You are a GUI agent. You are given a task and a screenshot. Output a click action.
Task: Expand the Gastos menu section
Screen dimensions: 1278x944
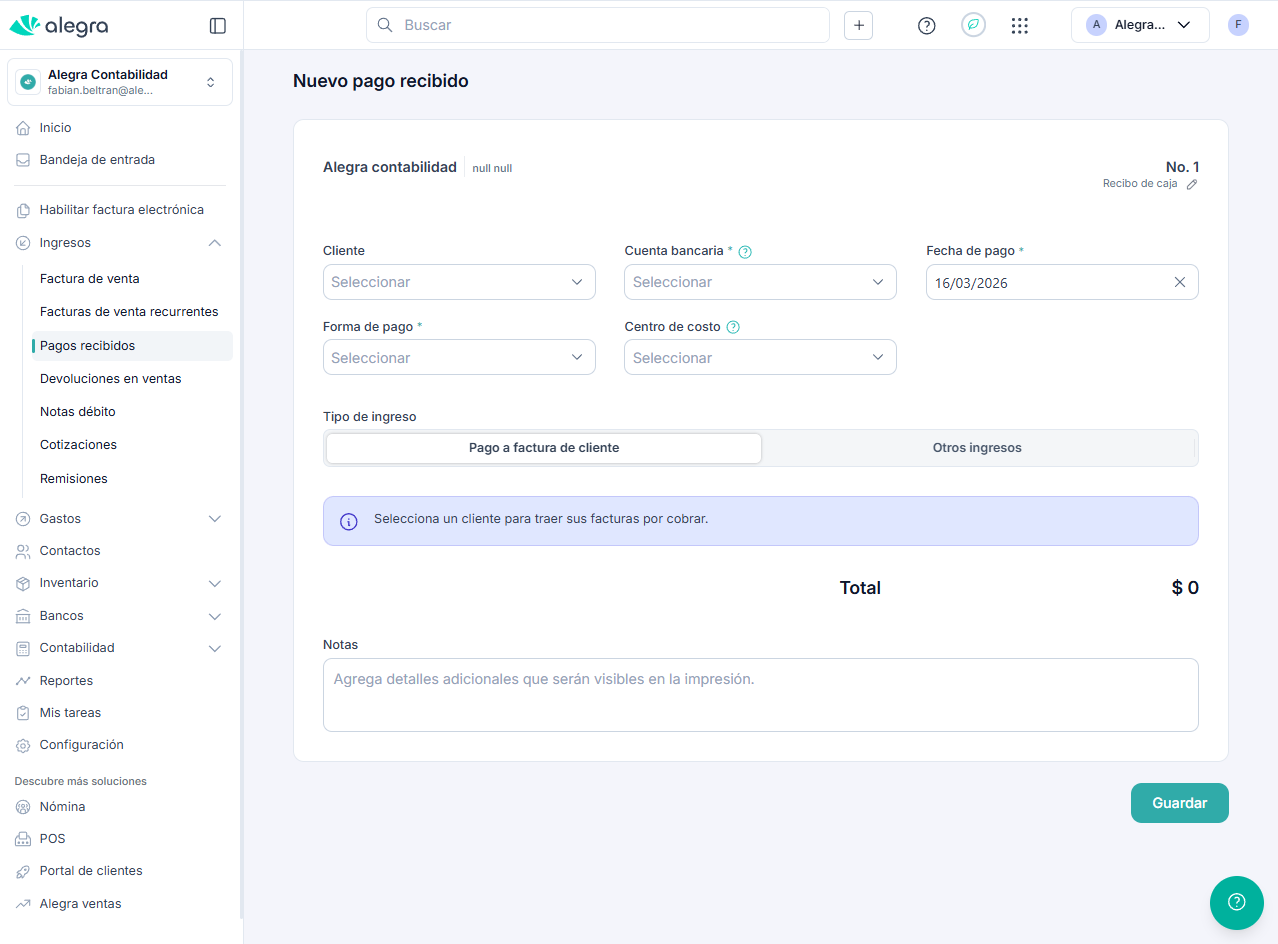click(x=120, y=519)
